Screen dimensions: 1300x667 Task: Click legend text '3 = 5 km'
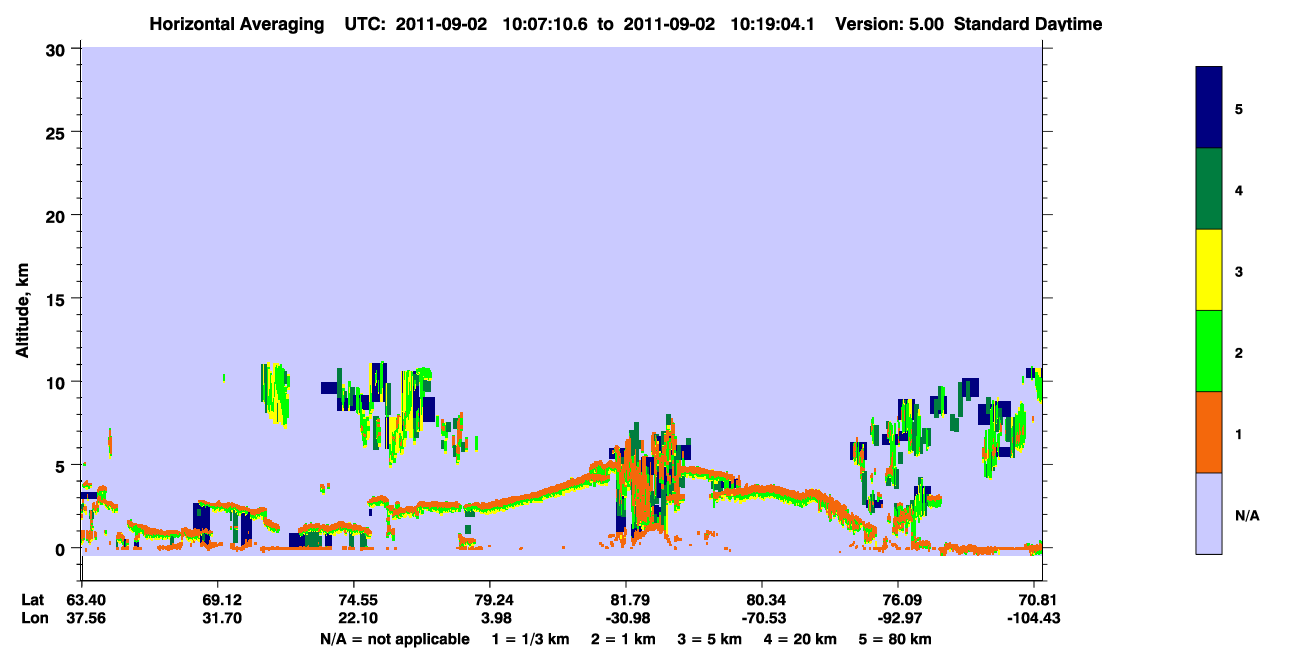[711, 639]
